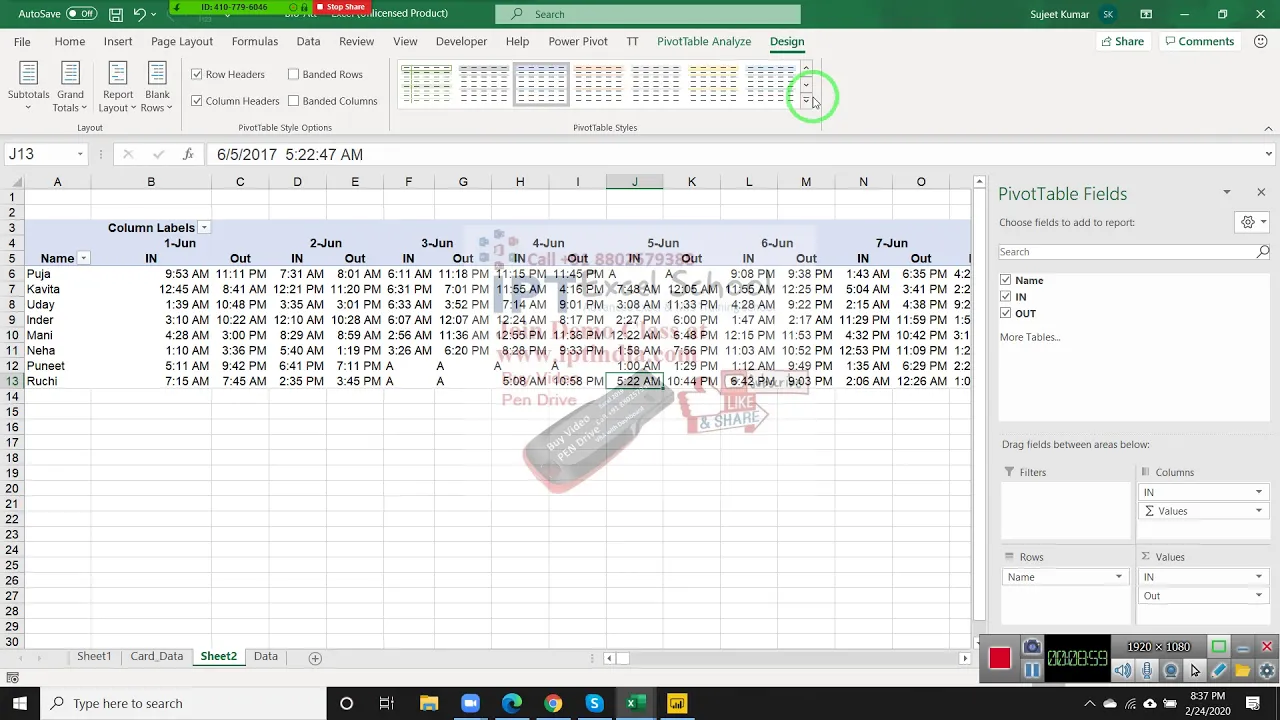Open the Out field dropdown in Values area
Viewport: 1280px width, 720px height.
1258,596
